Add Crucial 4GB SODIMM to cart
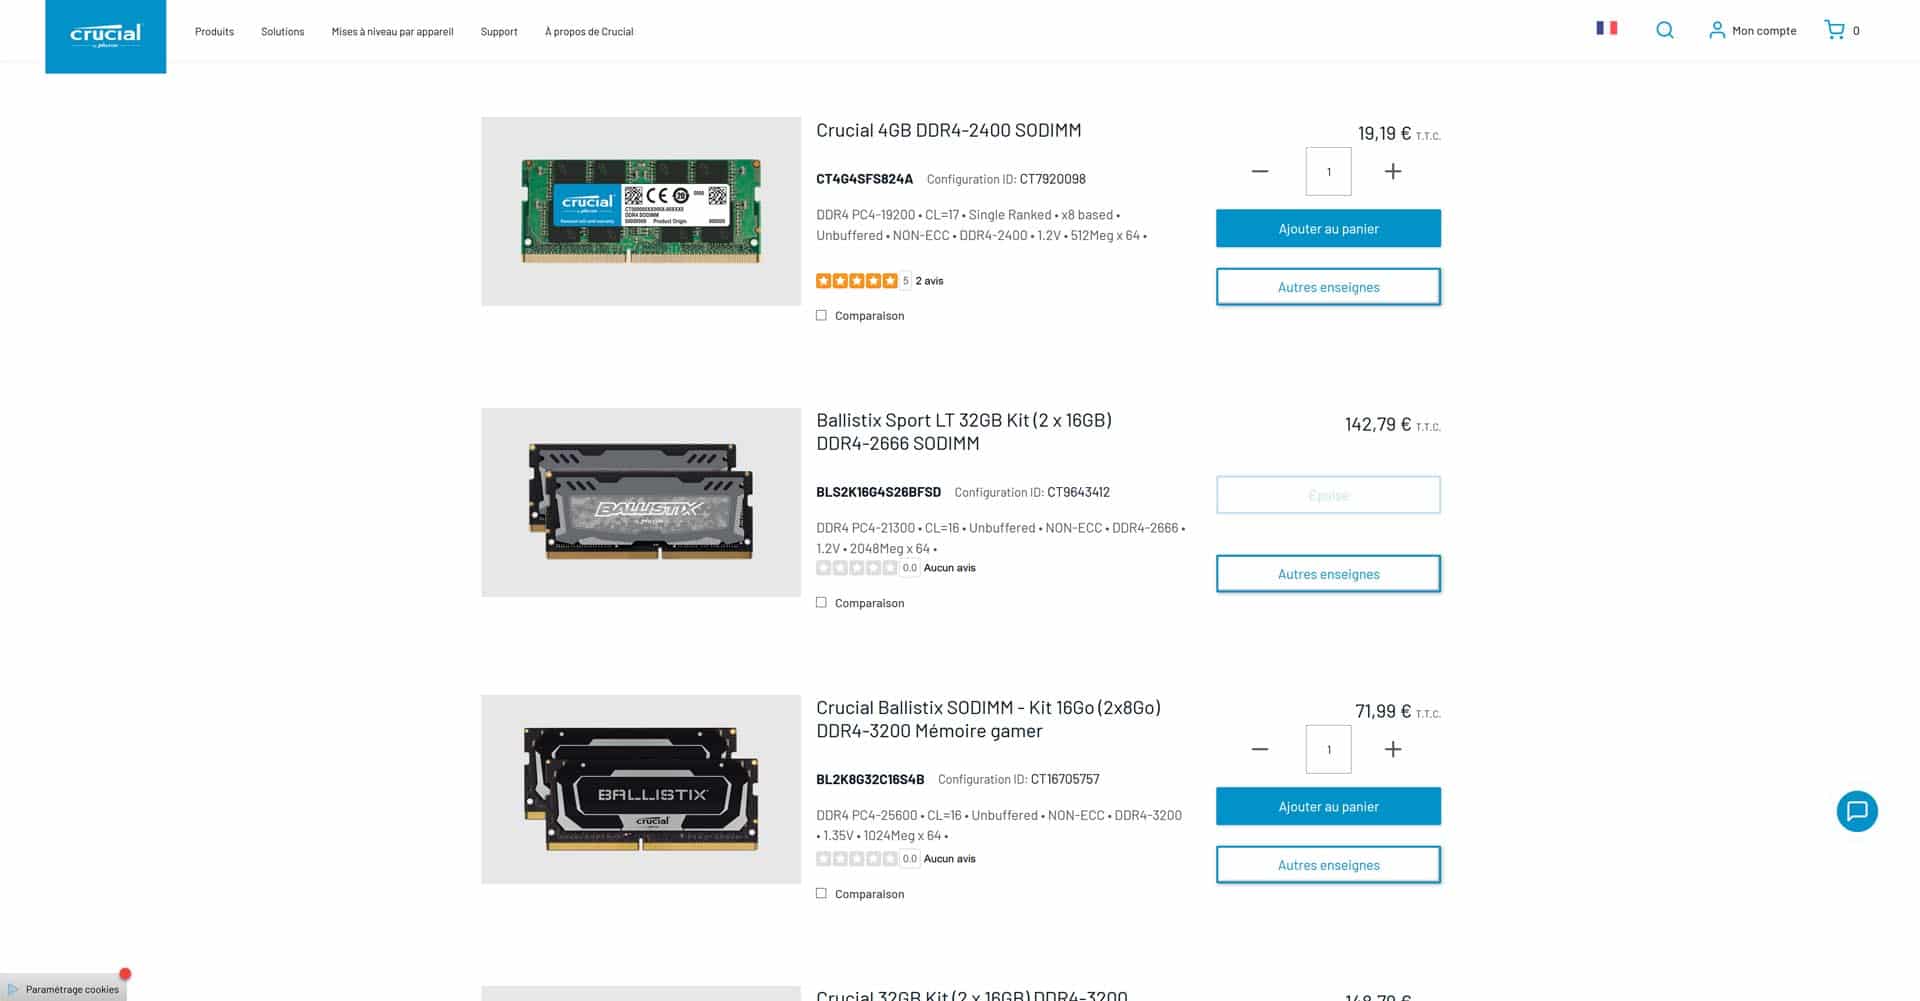1920x1001 pixels. coord(1328,229)
